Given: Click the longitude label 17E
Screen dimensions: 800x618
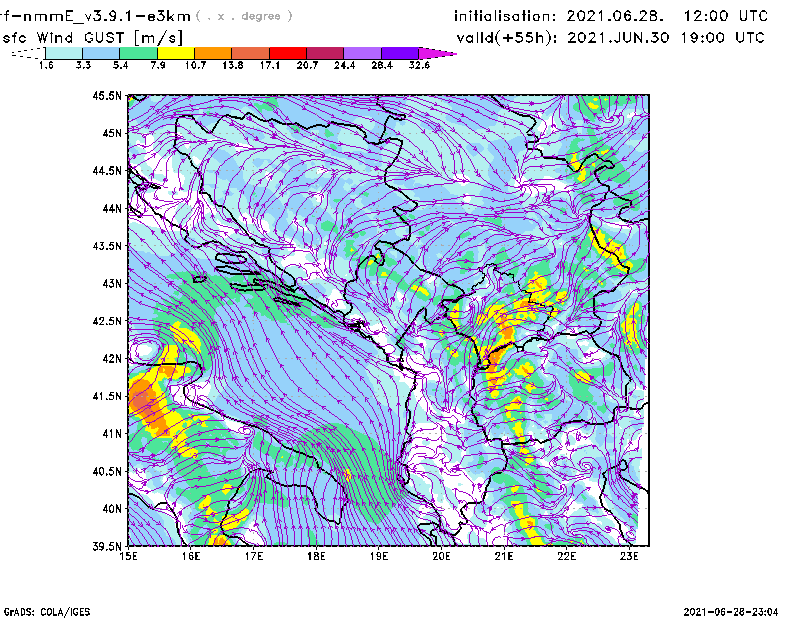Looking at the screenshot, I should (254, 556).
